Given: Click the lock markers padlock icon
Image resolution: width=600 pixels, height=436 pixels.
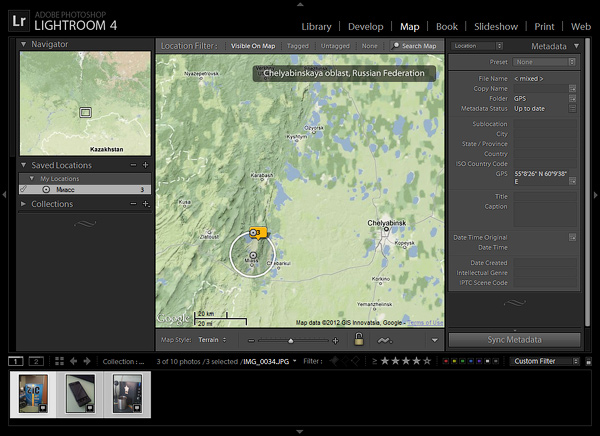Looking at the screenshot, I should [359, 339].
